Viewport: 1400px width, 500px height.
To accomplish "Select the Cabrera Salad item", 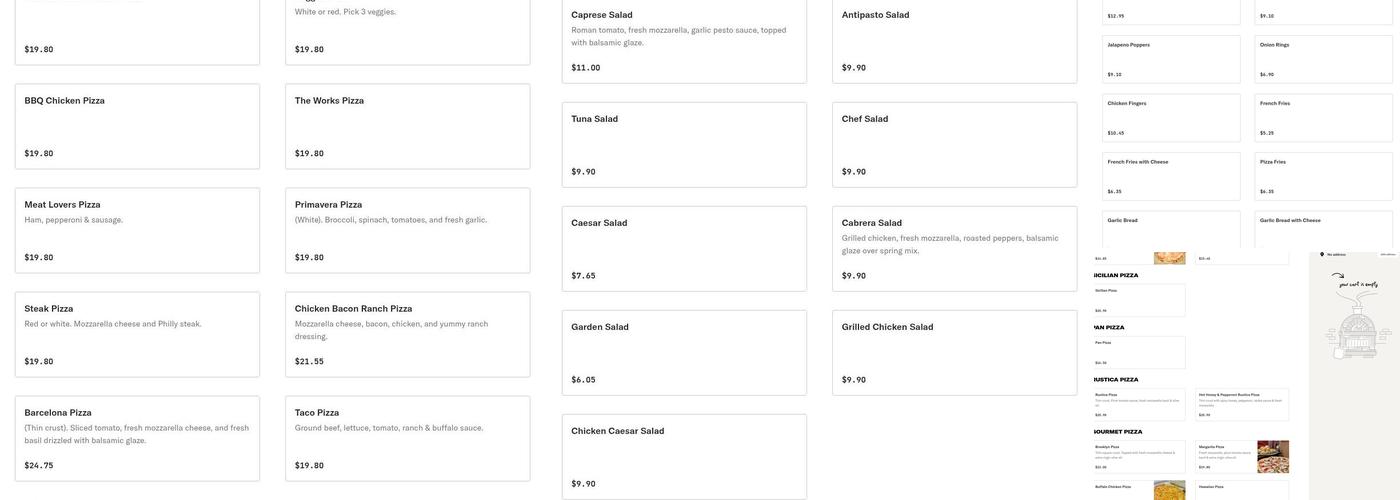I will click(x=954, y=248).
